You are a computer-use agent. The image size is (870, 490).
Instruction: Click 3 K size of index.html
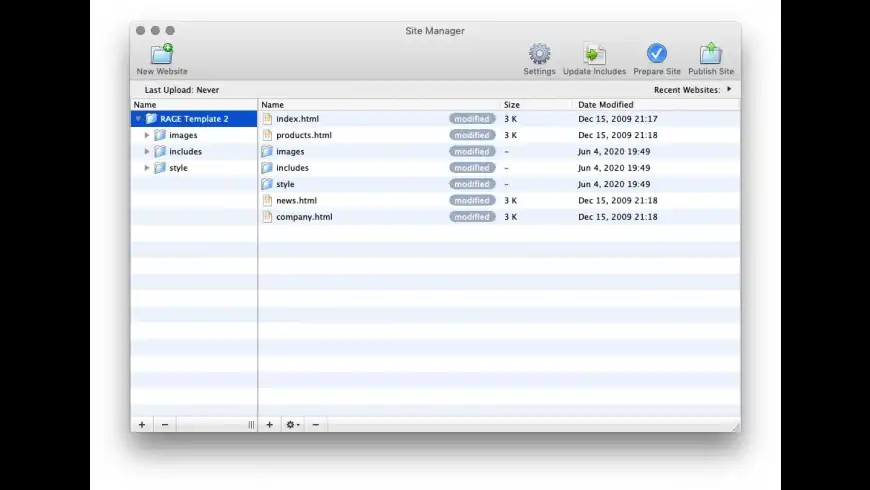coord(510,119)
